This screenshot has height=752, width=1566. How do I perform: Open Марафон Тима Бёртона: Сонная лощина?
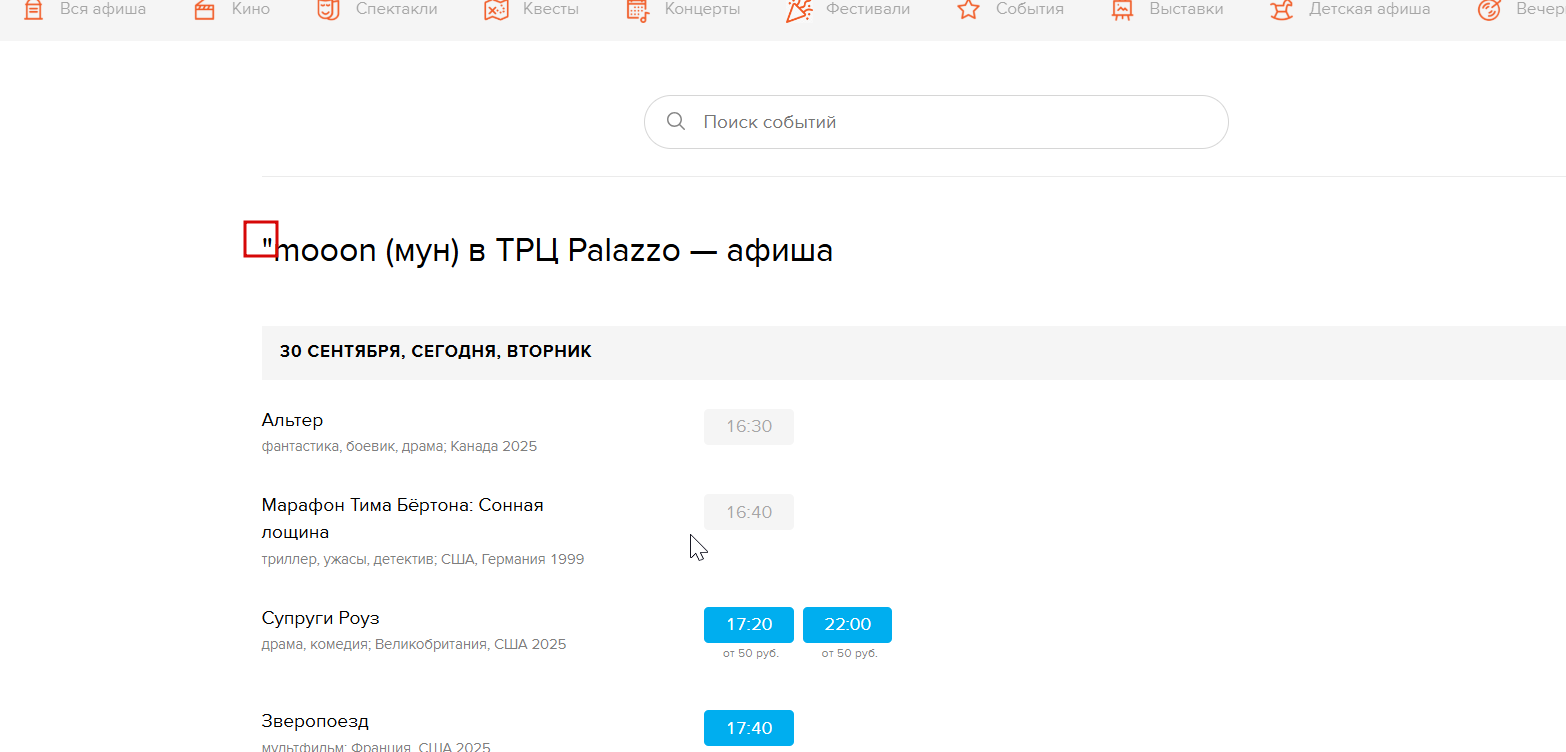(x=403, y=518)
